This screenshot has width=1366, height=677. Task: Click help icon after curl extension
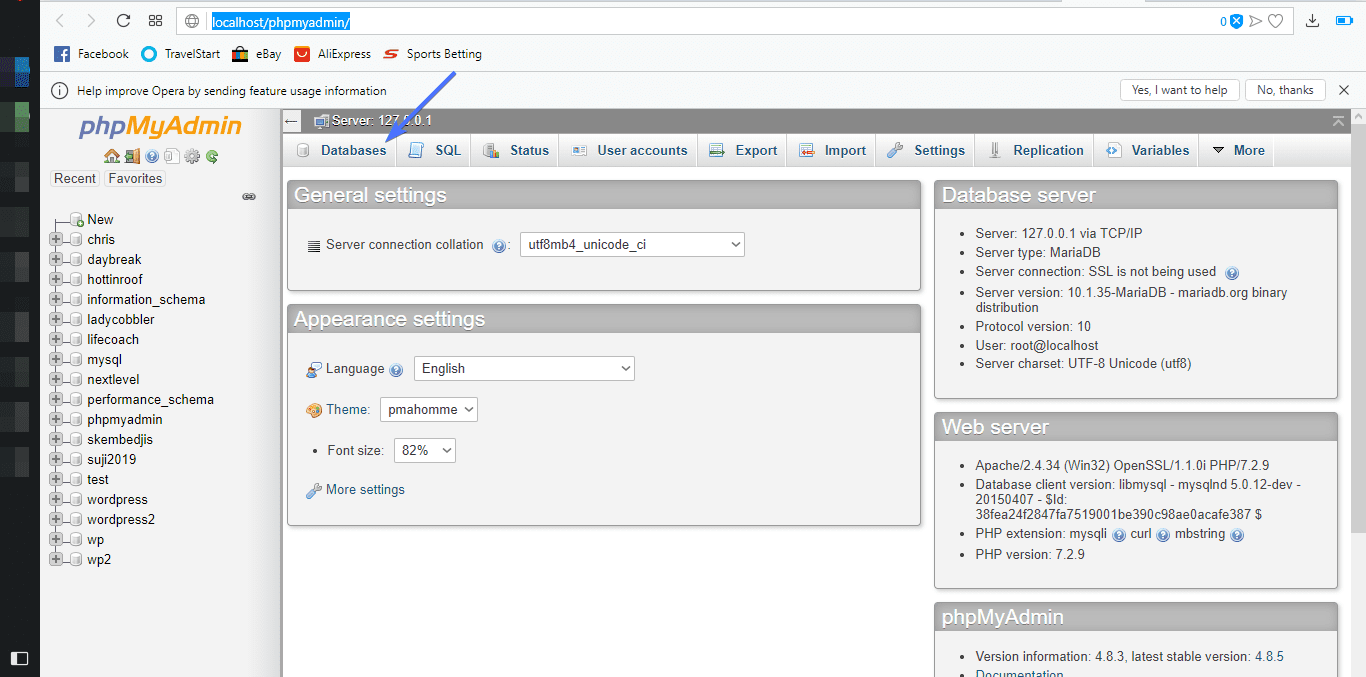(1163, 535)
